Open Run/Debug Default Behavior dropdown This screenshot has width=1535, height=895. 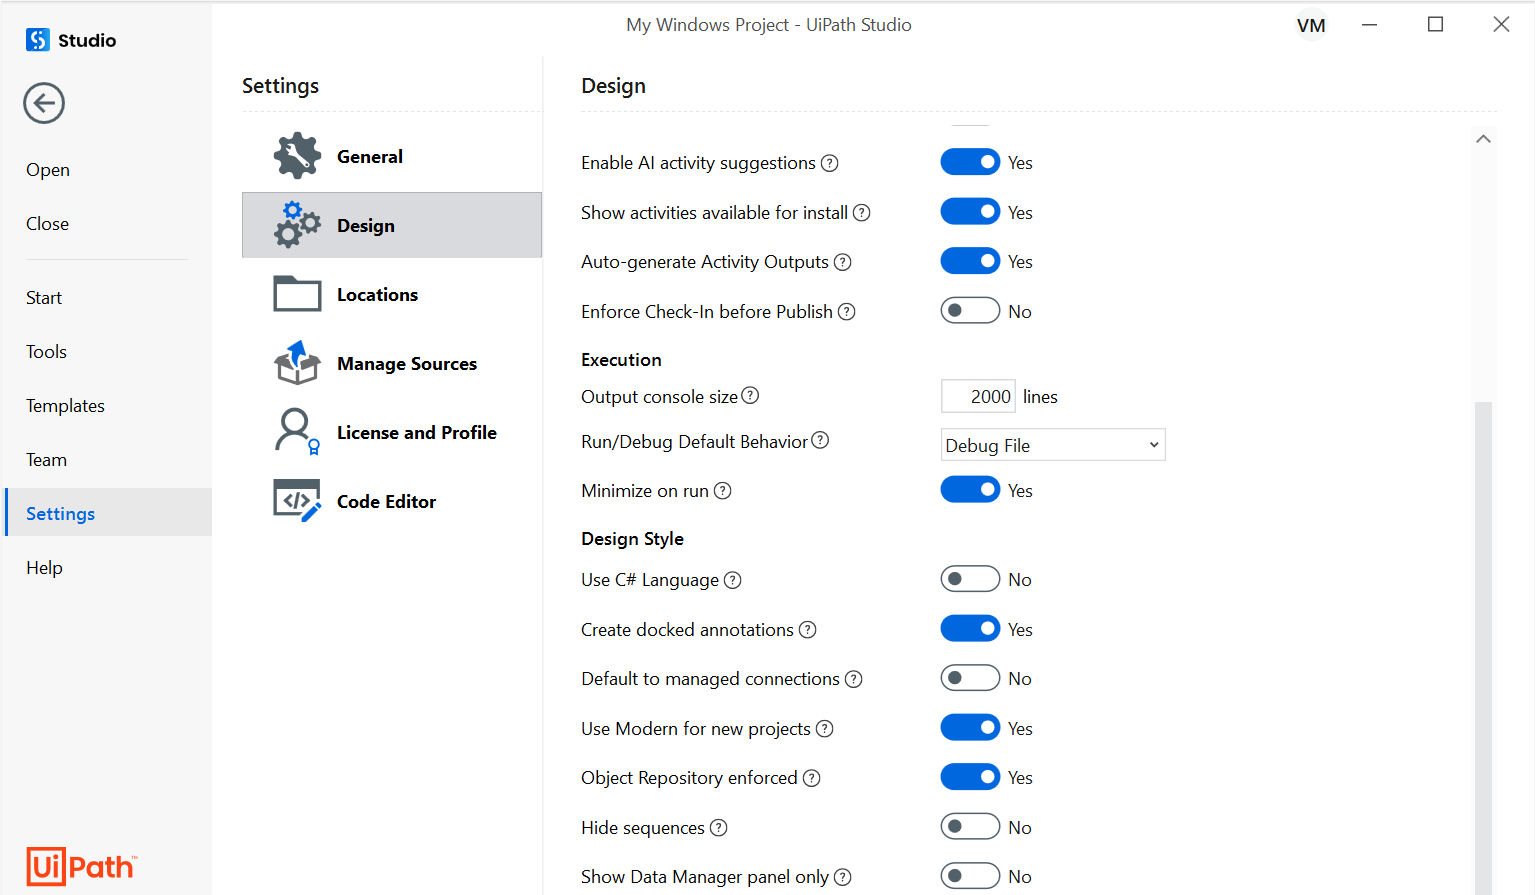1053,445
